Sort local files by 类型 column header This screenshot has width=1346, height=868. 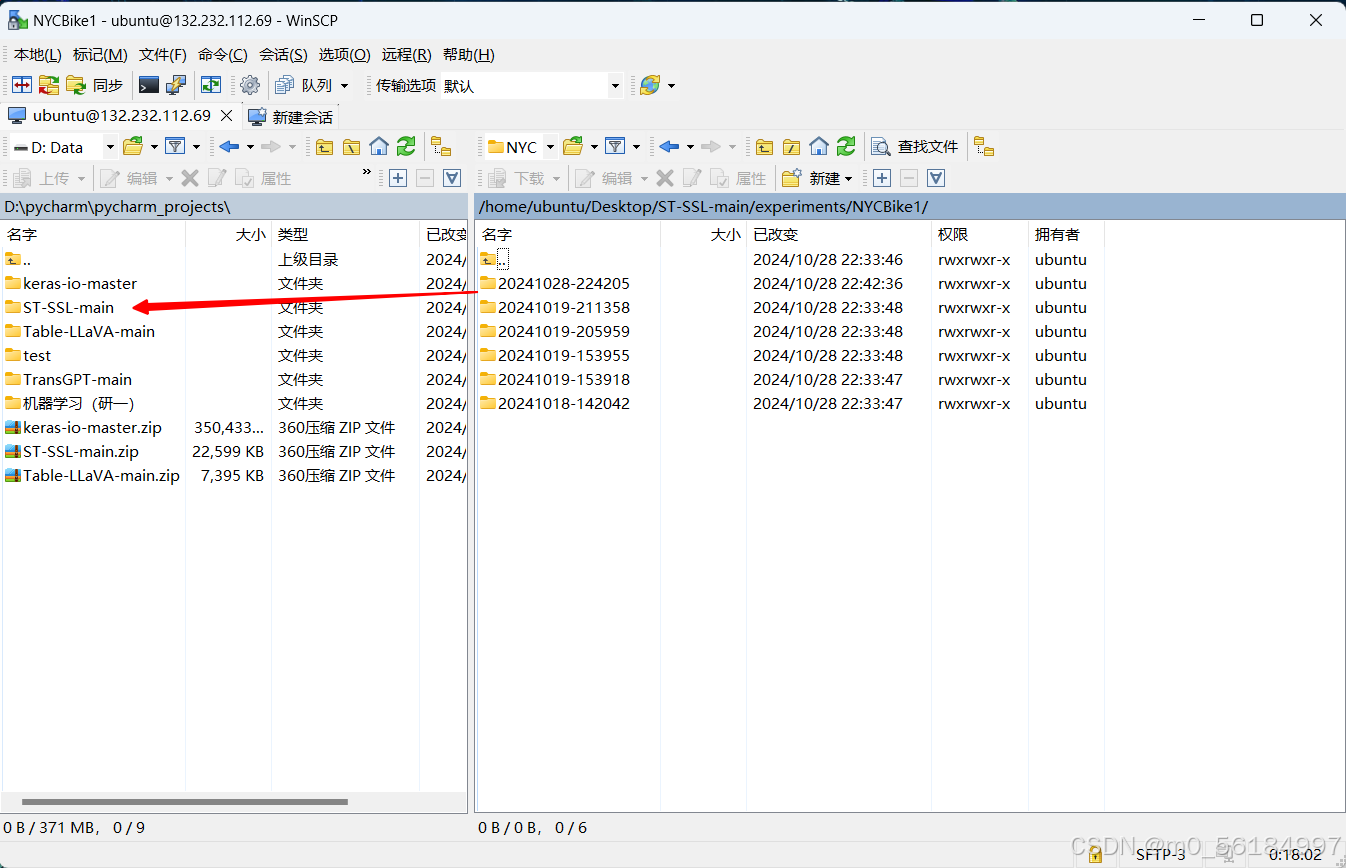pos(345,234)
